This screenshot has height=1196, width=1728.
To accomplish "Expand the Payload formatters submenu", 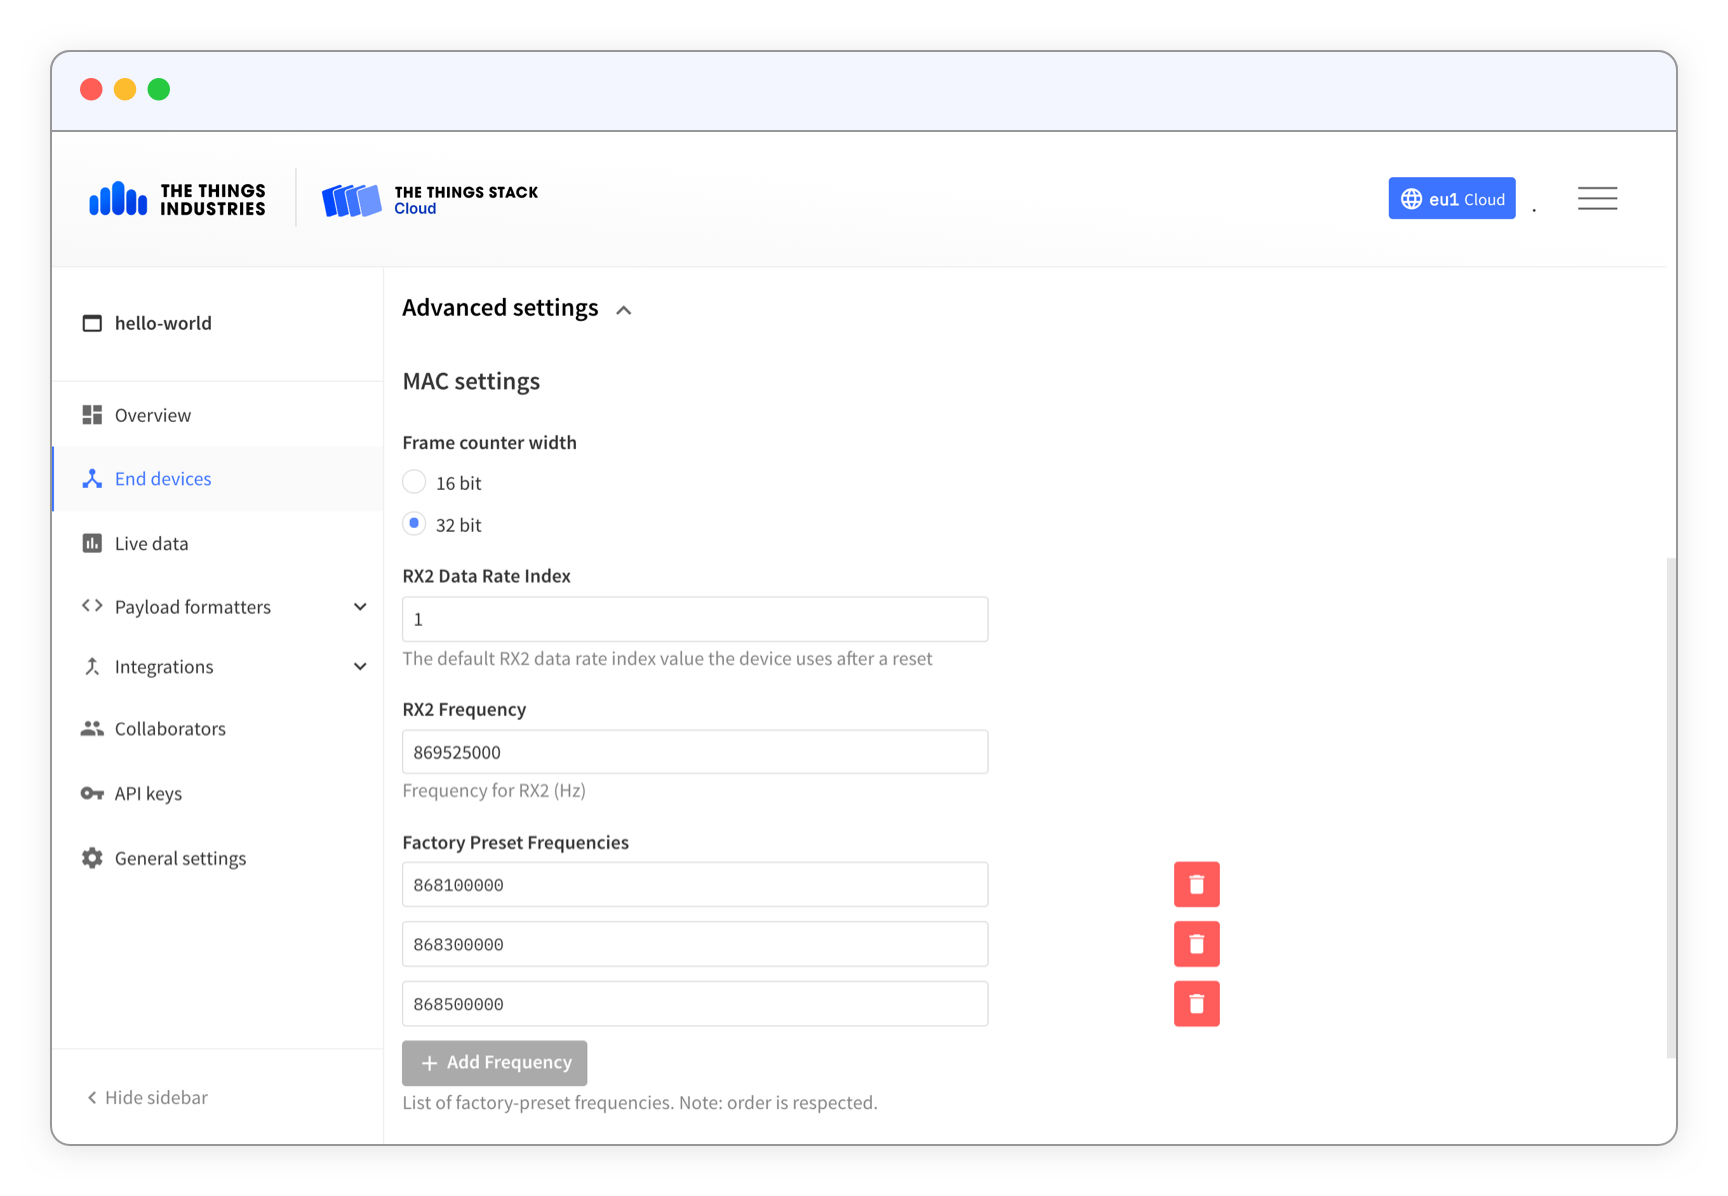I will pos(360,607).
